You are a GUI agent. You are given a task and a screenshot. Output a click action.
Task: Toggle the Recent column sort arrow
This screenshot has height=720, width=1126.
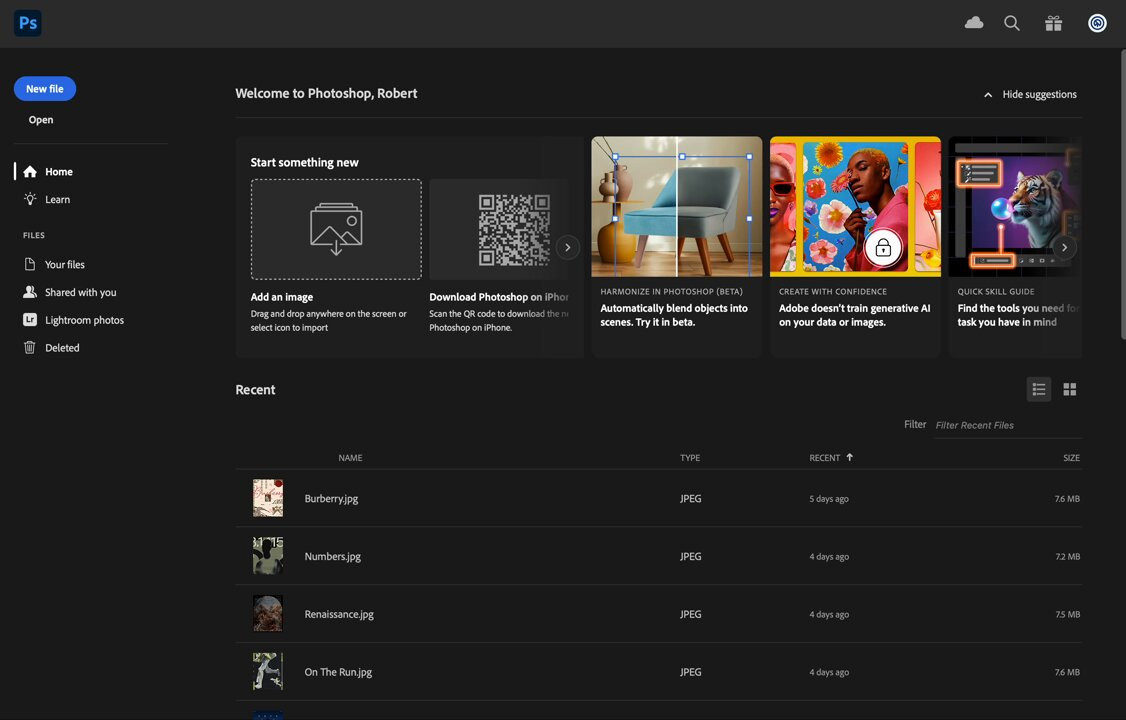click(850, 457)
